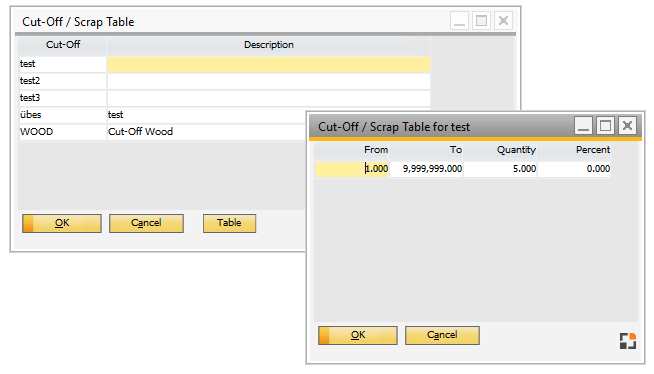The height and width of the screenshot is (374, 654).
Task: Click OK in the back Cut-Off / Scrap Table window
Action: tap(62, 223)
